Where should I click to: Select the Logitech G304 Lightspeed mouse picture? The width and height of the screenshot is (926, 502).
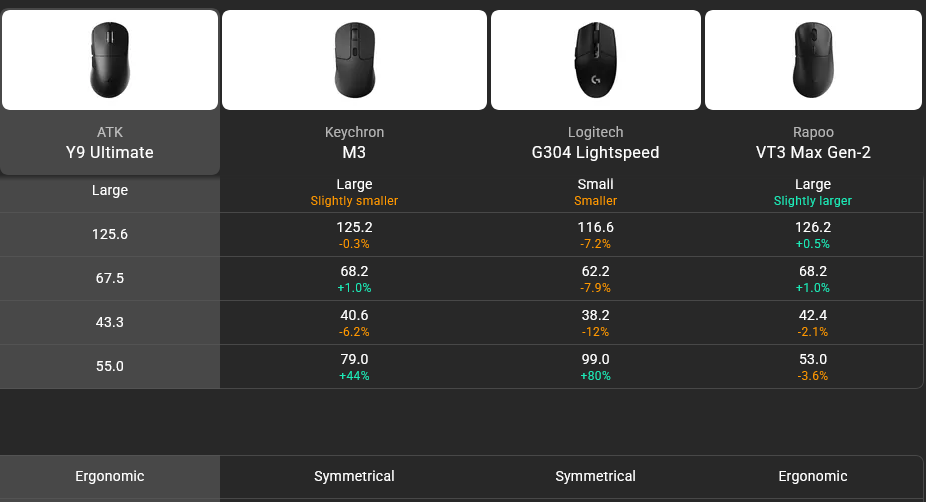[x=596, y=60]
